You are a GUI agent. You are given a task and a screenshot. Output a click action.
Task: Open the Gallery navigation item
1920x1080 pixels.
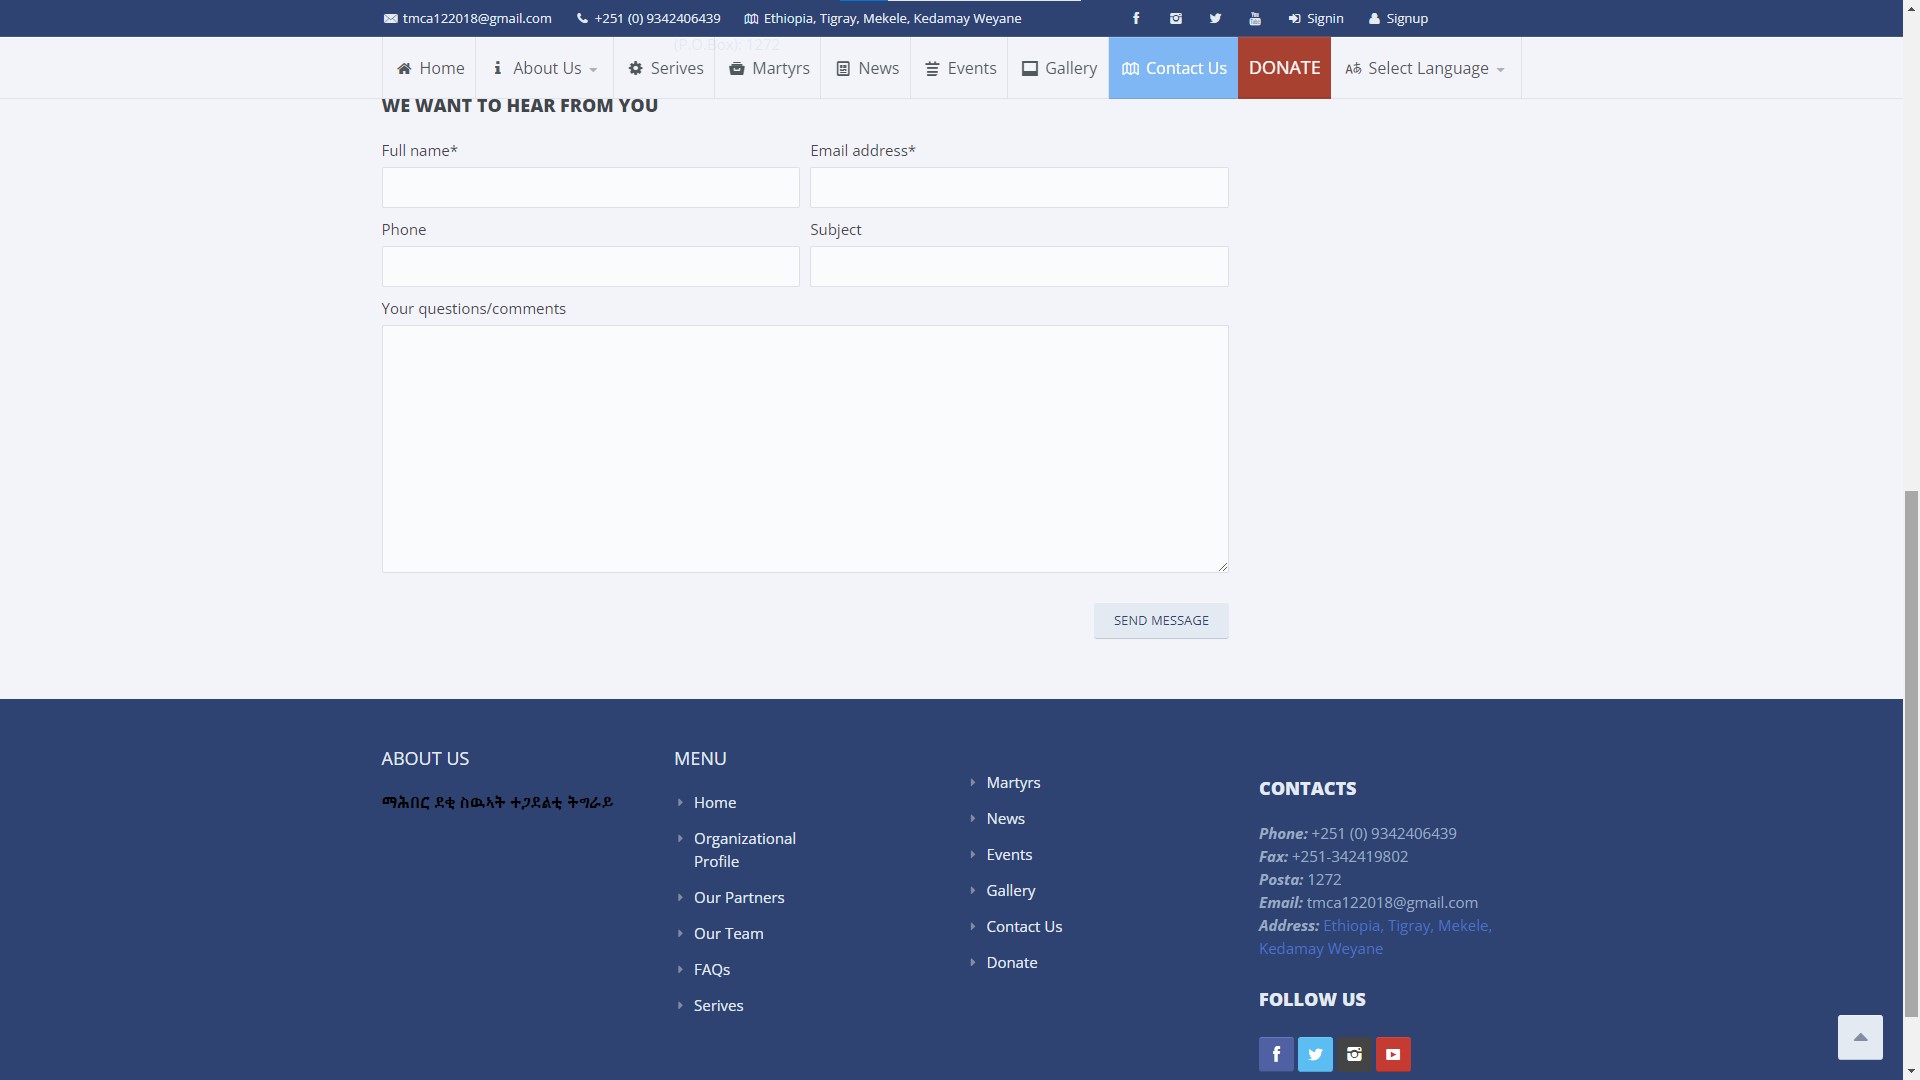1059,68
